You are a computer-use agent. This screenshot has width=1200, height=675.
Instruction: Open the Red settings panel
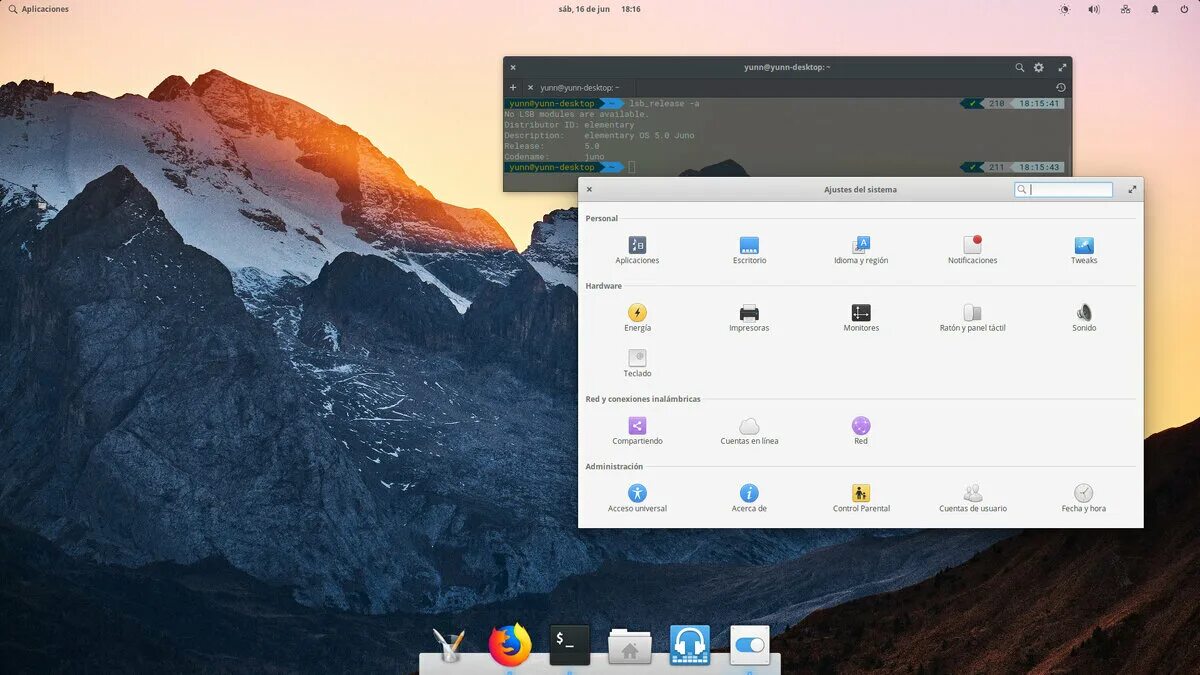(x=860, y=425)
